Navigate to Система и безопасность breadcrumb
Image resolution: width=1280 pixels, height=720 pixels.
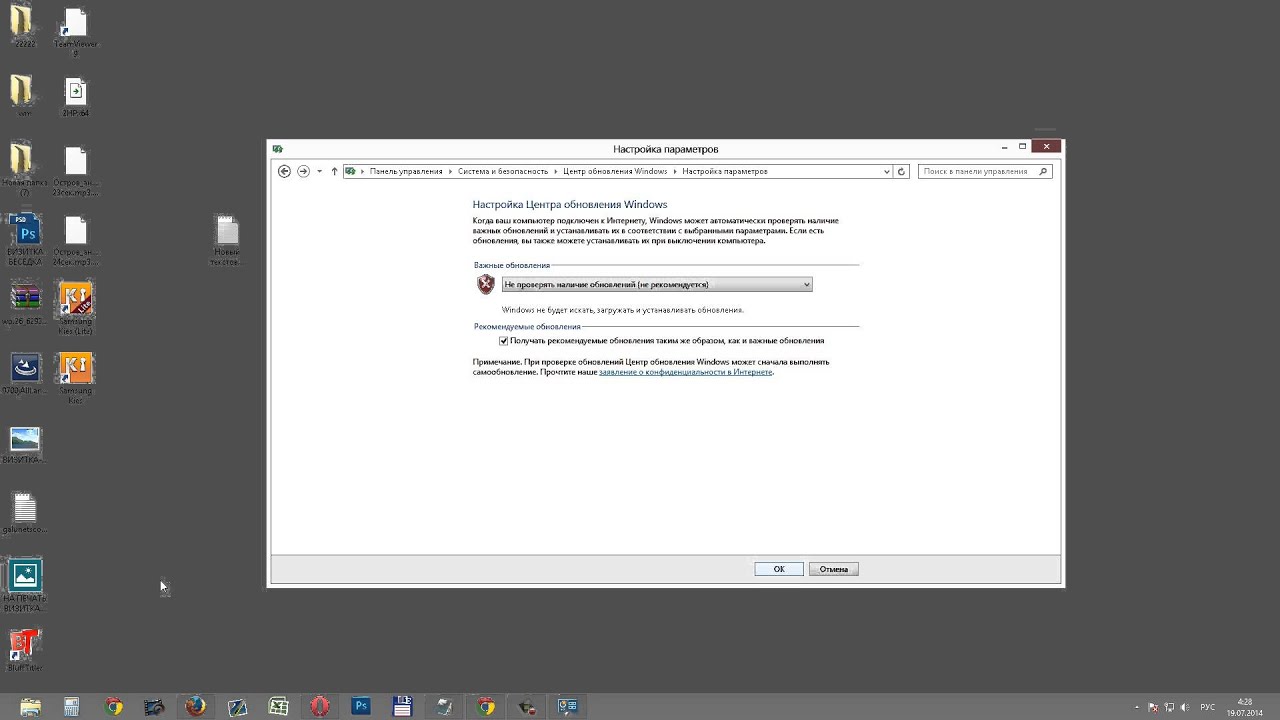(503, 171)
